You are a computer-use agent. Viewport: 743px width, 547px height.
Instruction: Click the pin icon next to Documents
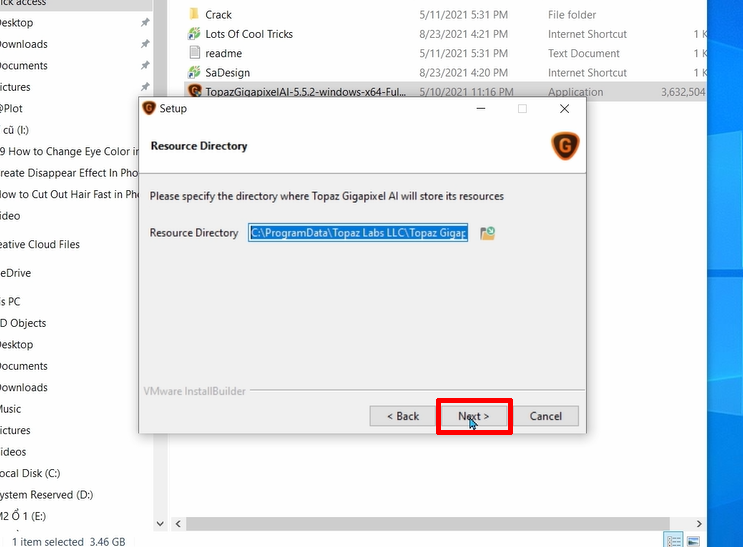(x=145, y=65)
